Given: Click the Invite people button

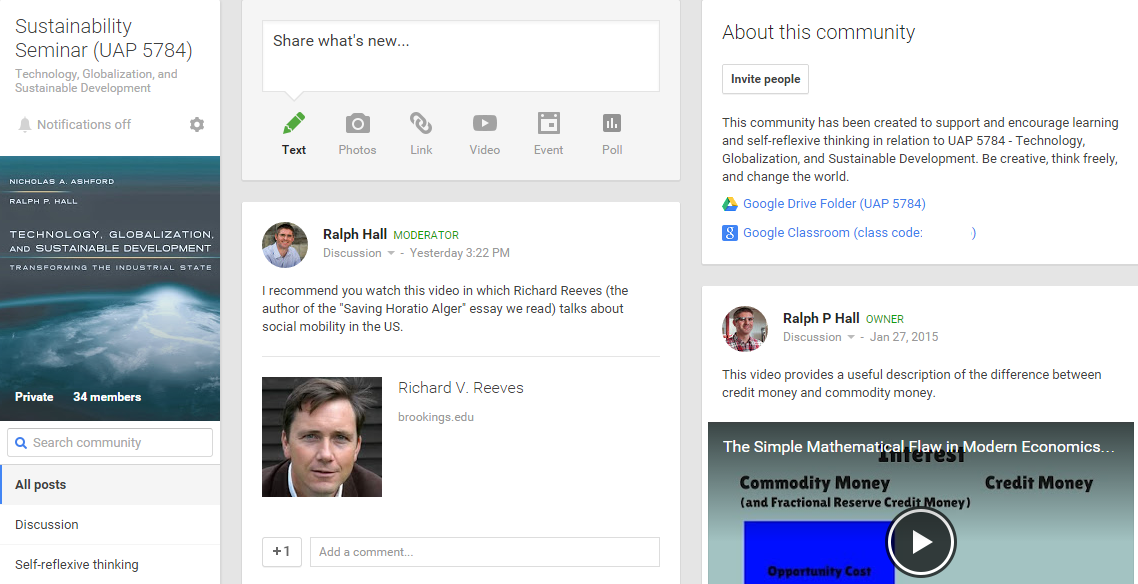Looking at the screenshot, I should coord(765,79).
